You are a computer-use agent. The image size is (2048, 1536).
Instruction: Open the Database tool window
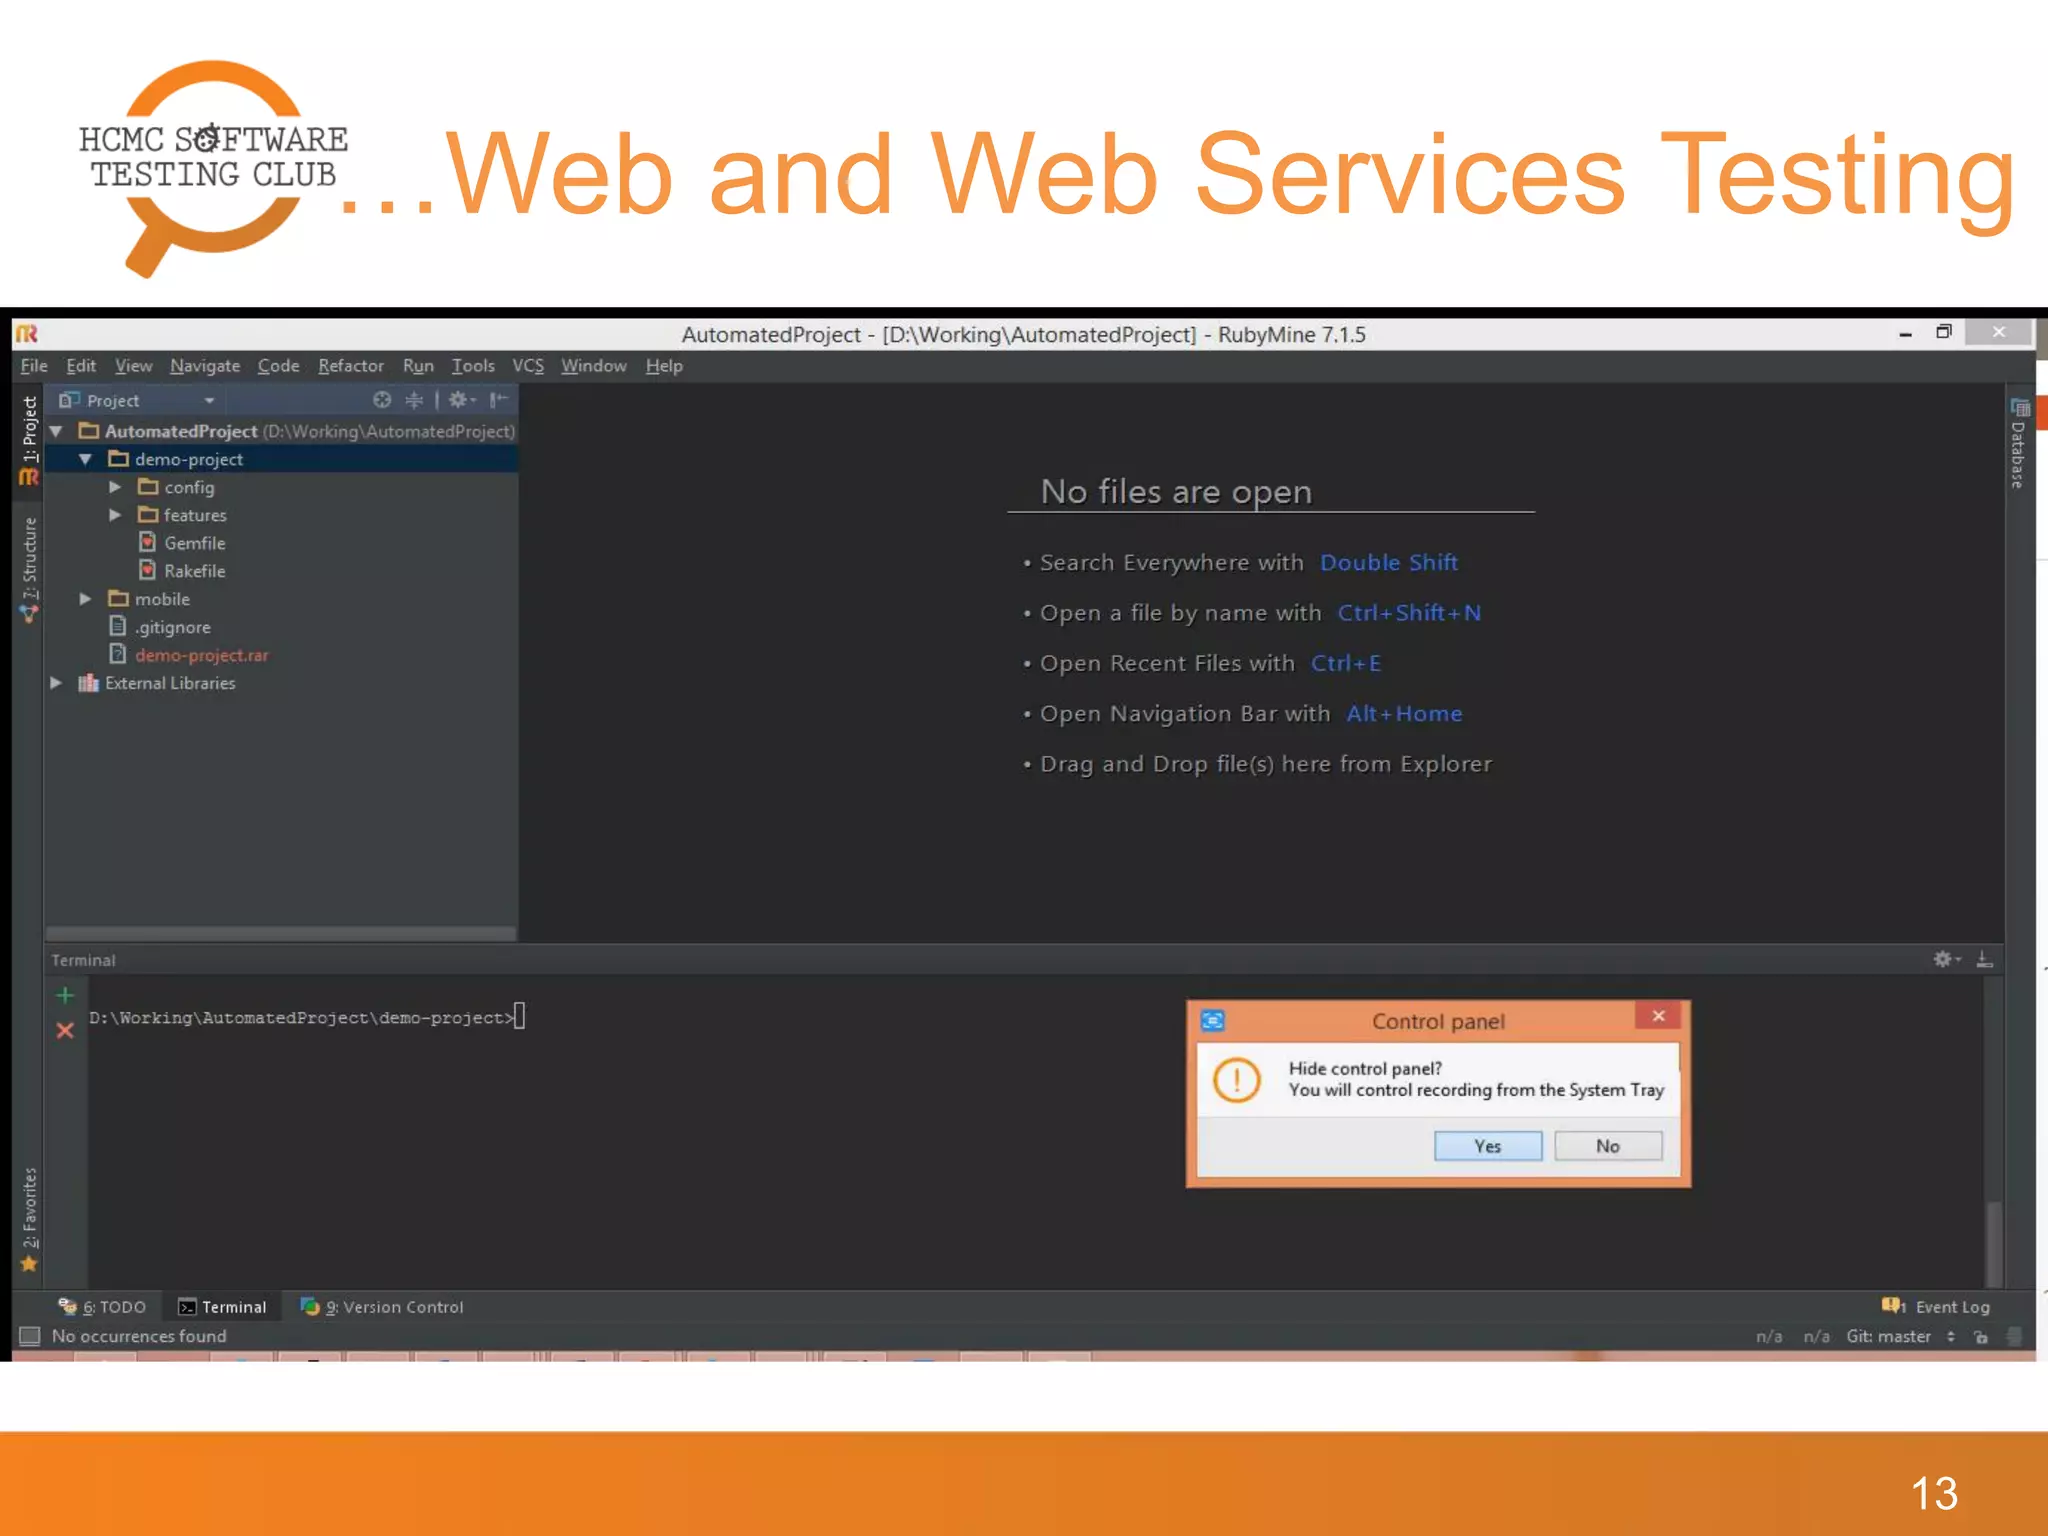click(2019, 443)
